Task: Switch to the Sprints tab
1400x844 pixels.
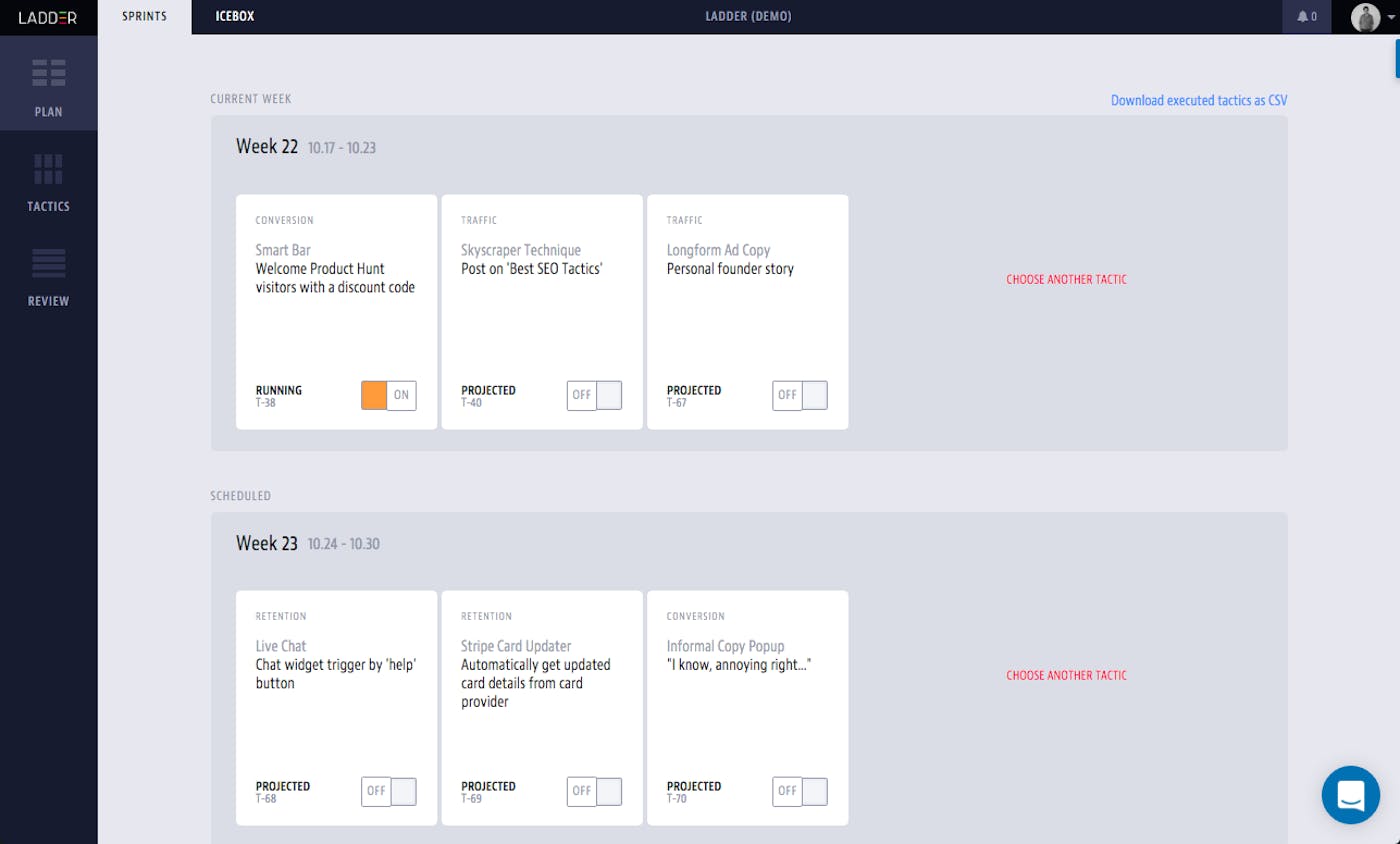Action: click(x=144, y=17)
